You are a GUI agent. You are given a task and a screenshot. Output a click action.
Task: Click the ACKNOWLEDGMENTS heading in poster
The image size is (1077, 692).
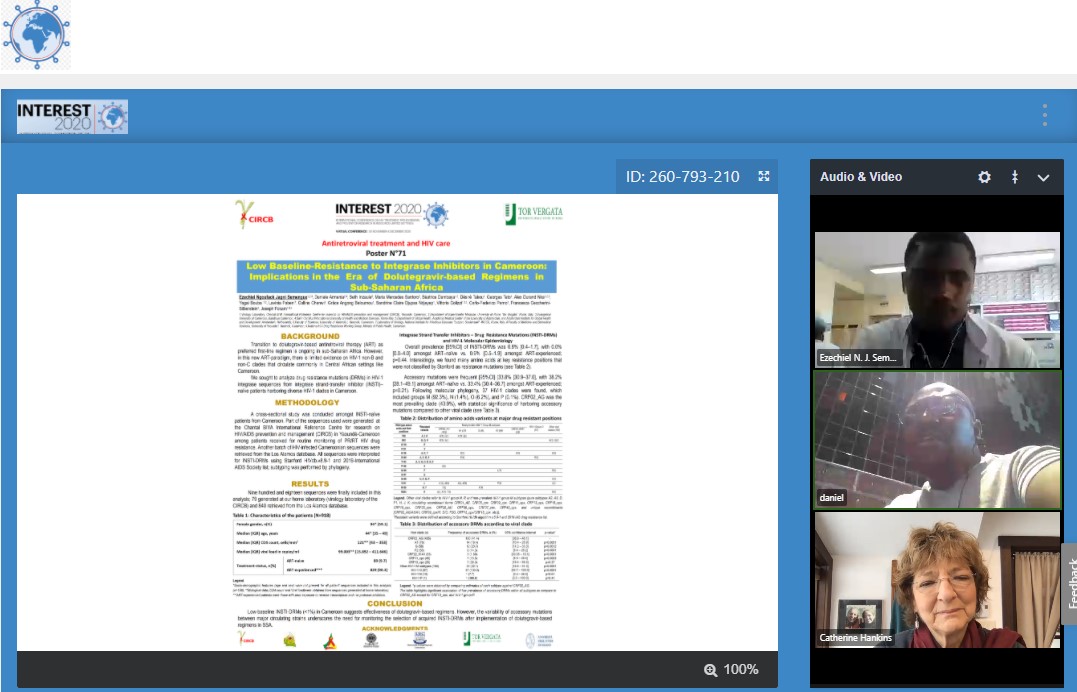(395, 628)
